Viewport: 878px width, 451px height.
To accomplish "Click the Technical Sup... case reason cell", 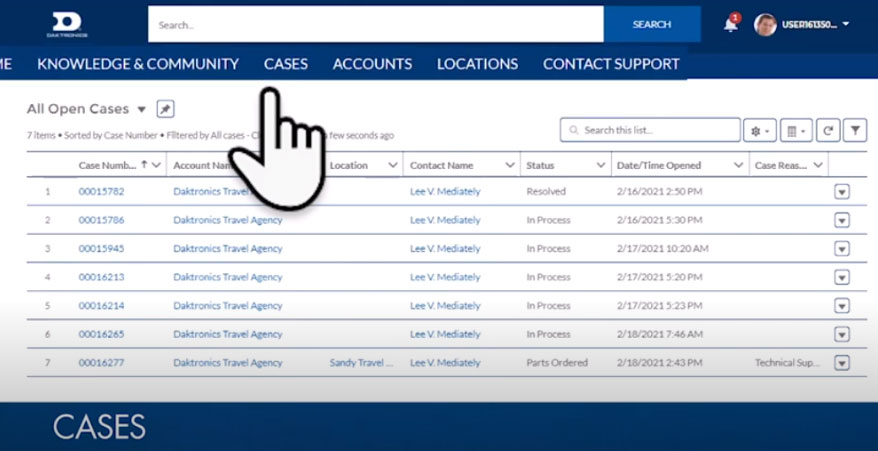I will [787, 363].
